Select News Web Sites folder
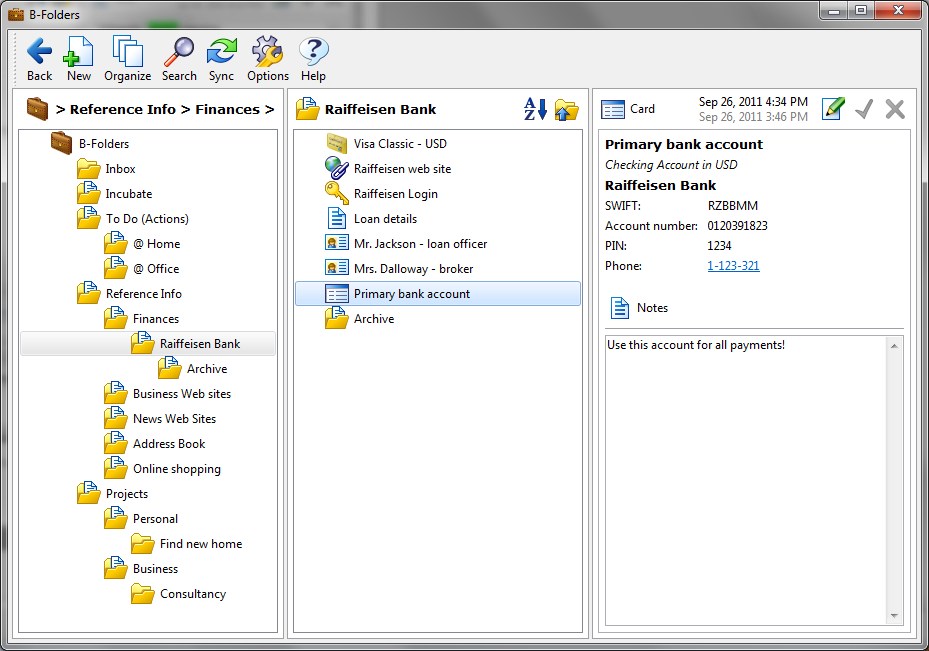Image resolution: width=929 pixels, height=651 pixels. click(x=161, y=419)
